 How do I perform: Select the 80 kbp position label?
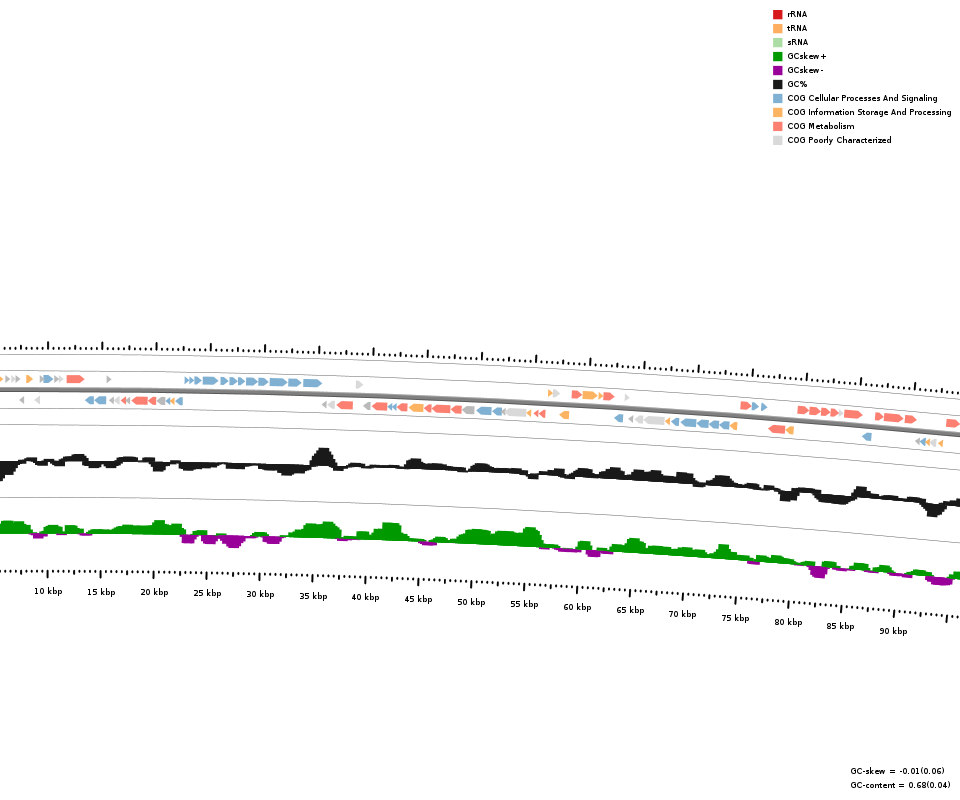(788, 622)
